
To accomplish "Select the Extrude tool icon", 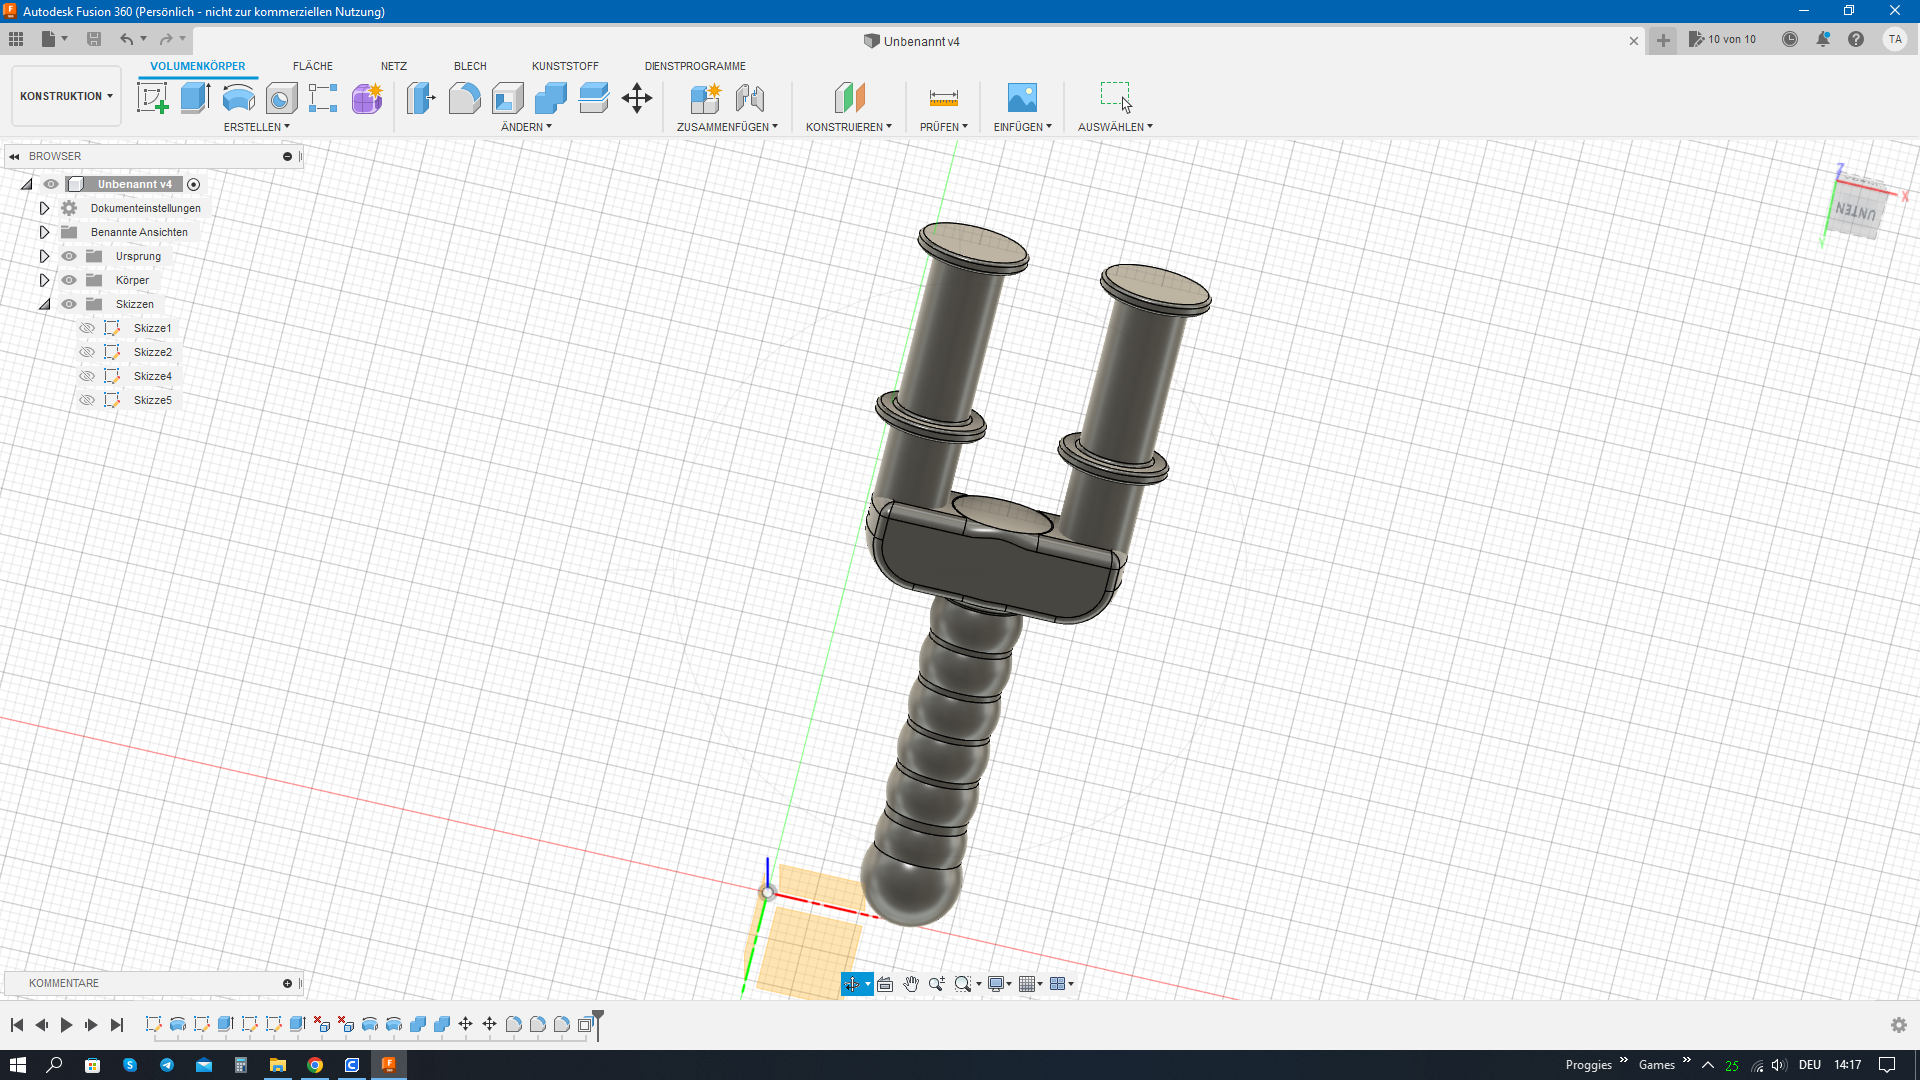I will point(195,98).
